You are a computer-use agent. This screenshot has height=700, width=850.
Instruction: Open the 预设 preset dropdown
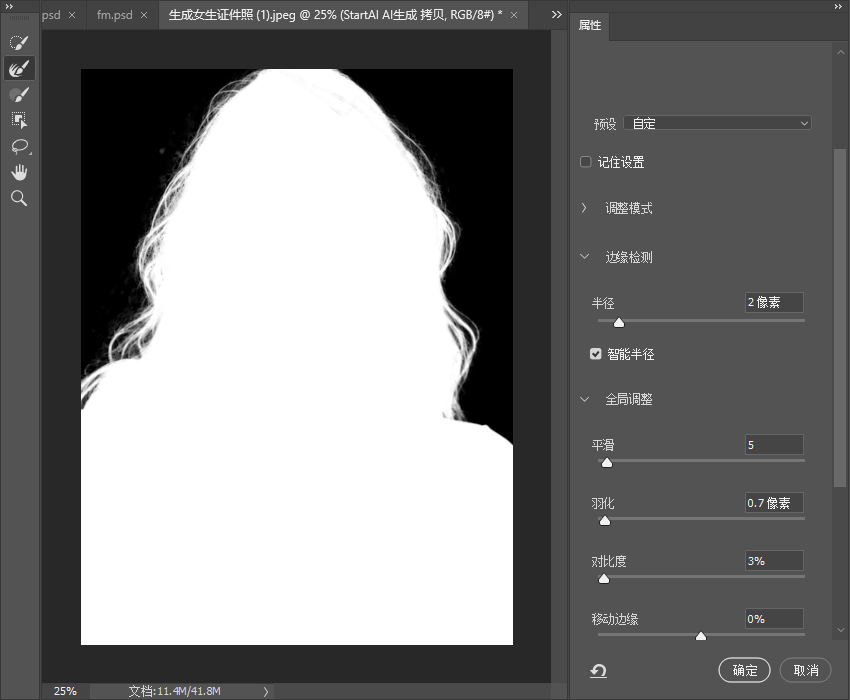[x=717, y=123]
